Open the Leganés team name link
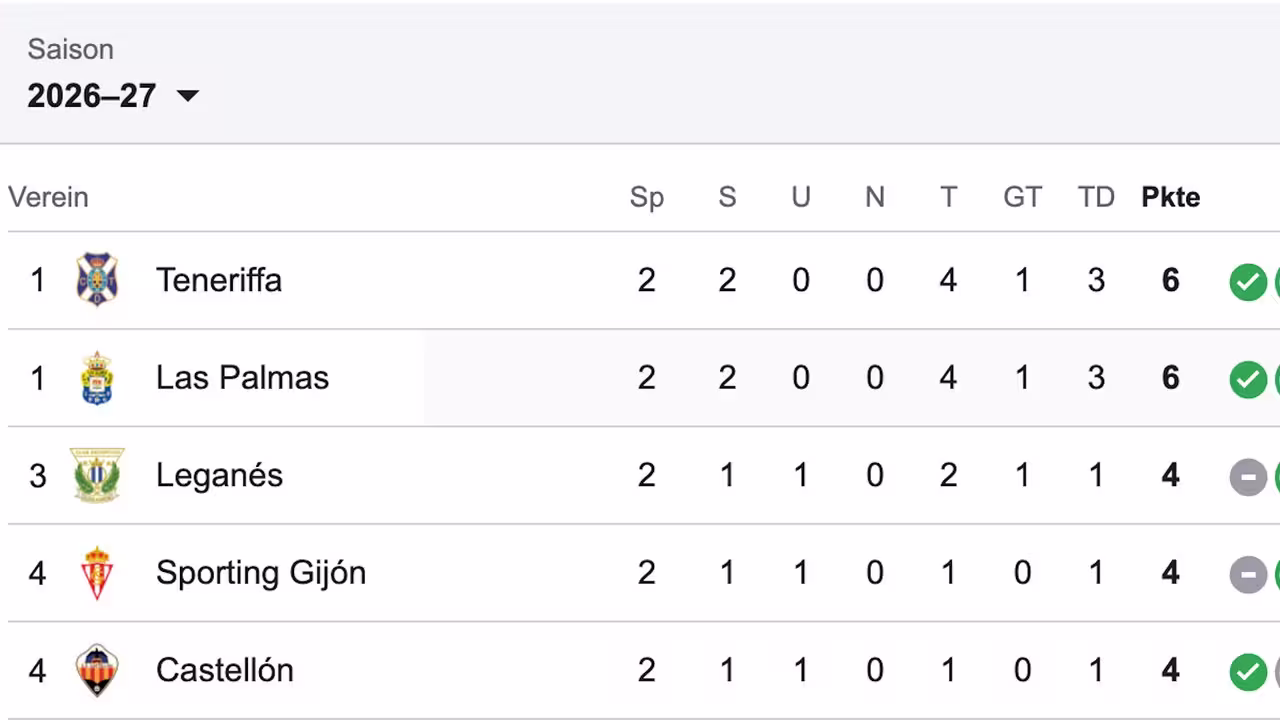1280x720 pixels. click(220, 475)
